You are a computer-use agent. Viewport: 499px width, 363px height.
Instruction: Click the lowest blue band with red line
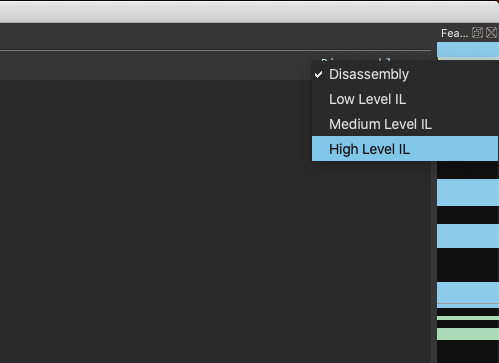468,295
